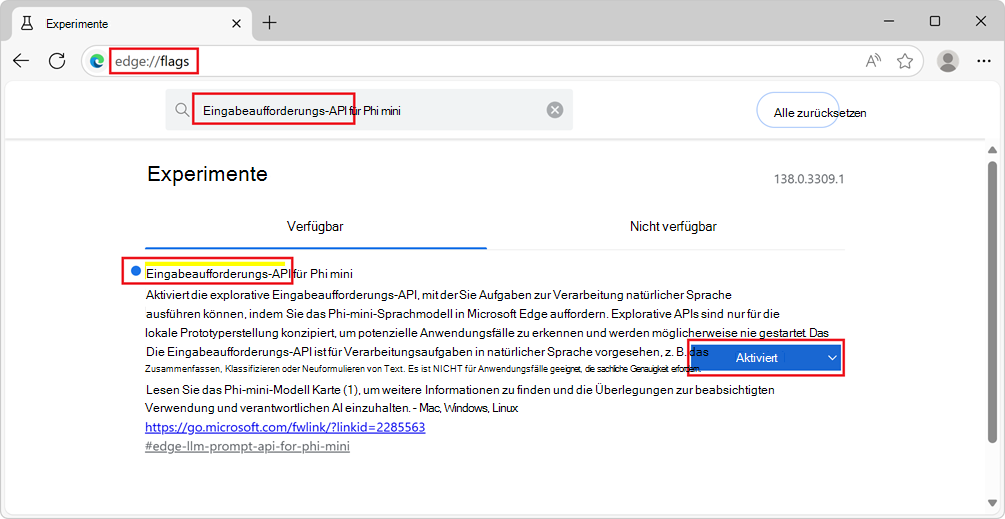Open a new tab with the plus icon

pos(270,23)
